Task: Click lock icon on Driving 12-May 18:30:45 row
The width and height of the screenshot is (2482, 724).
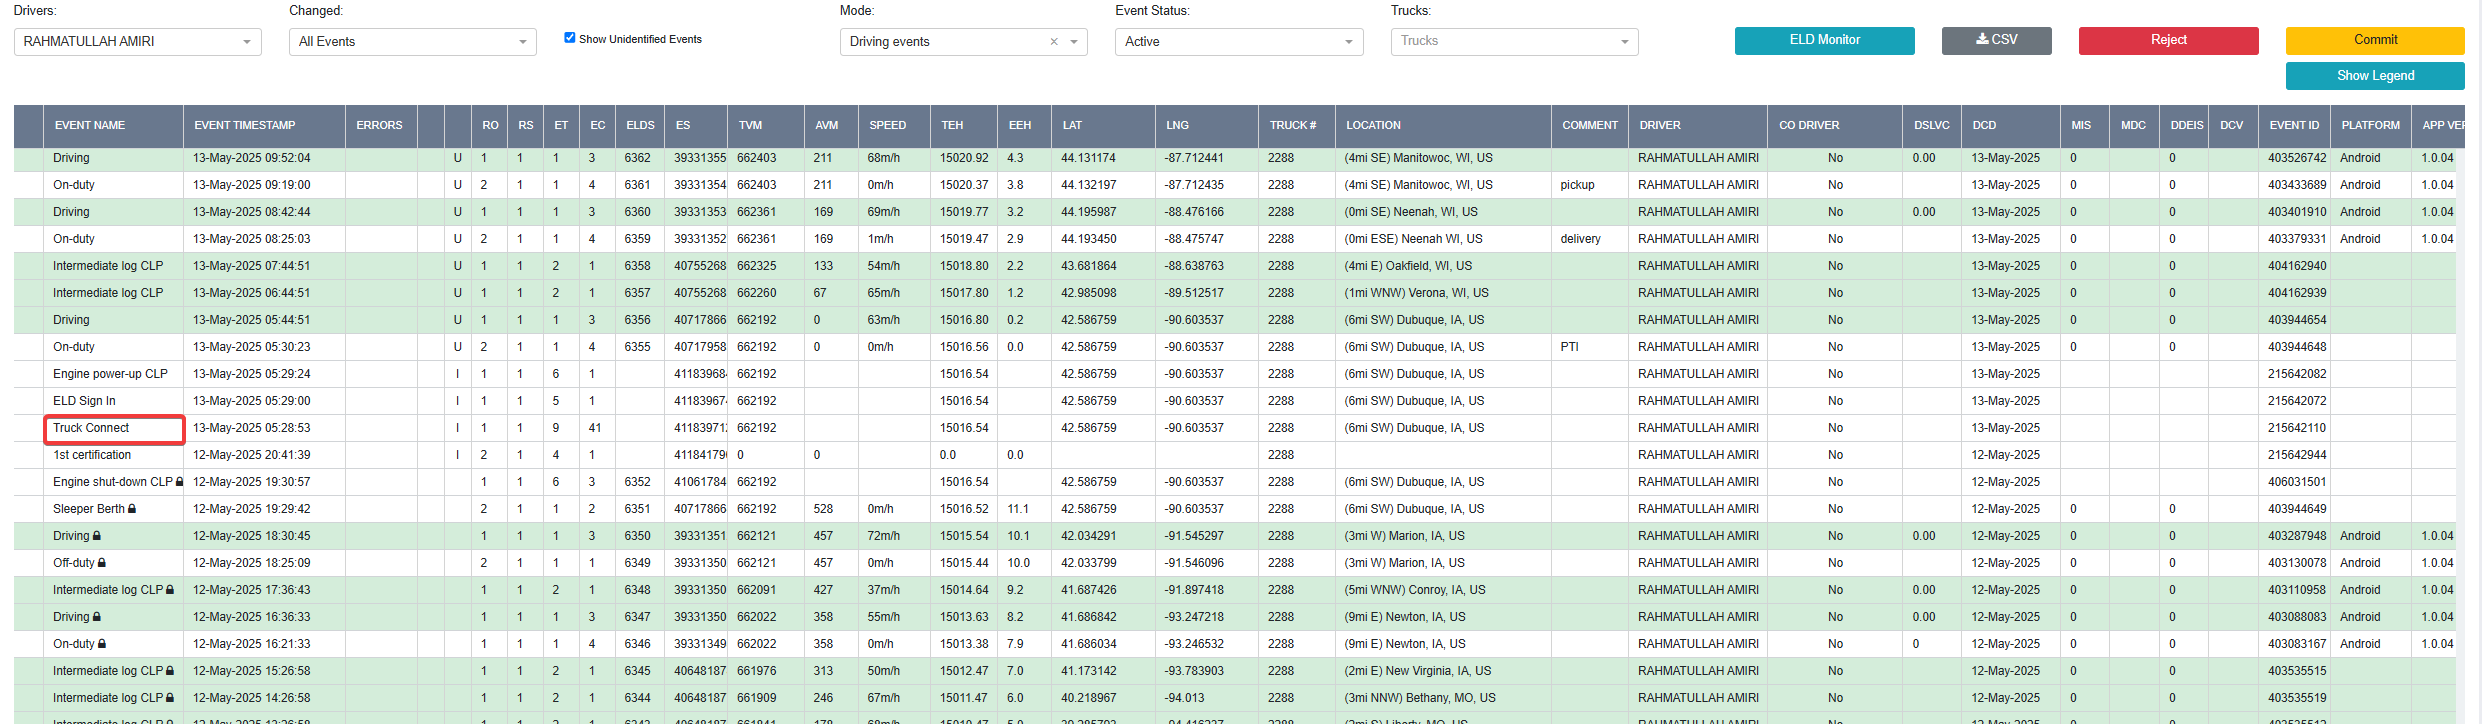Action: 96,536
